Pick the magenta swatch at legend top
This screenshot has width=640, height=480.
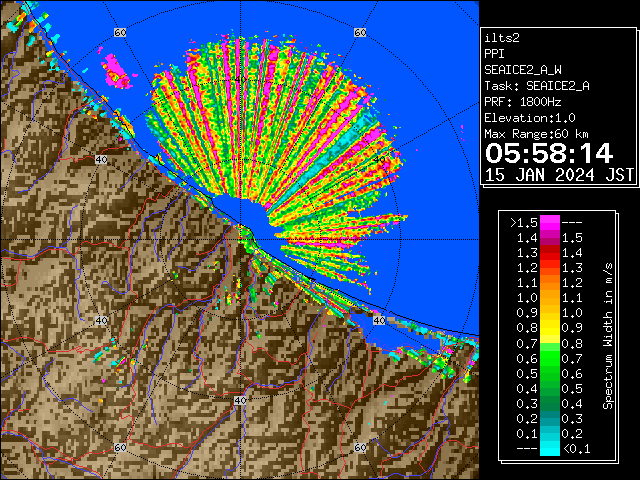550,223
